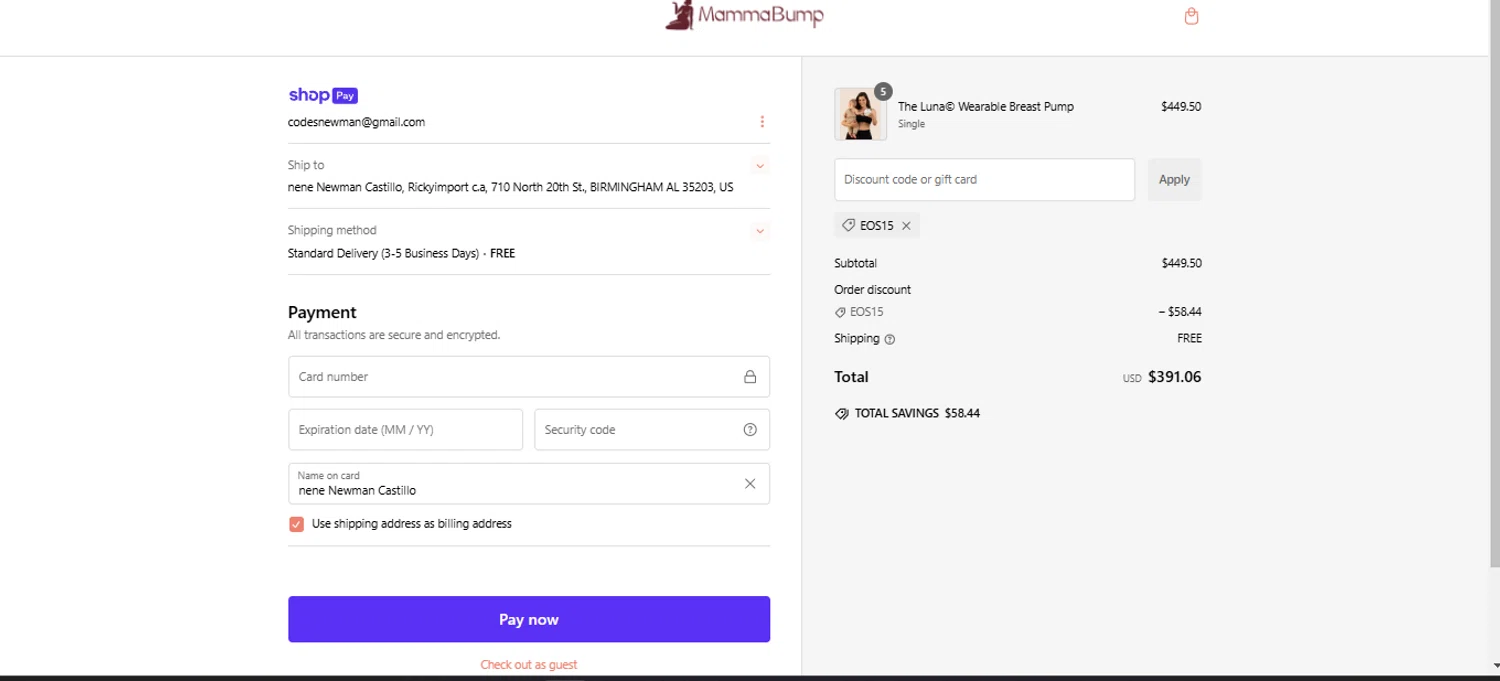Click the Birmingham AL shipping address text
The height and width of the screenshot is (681, 1500).
(x=510, y=187)
